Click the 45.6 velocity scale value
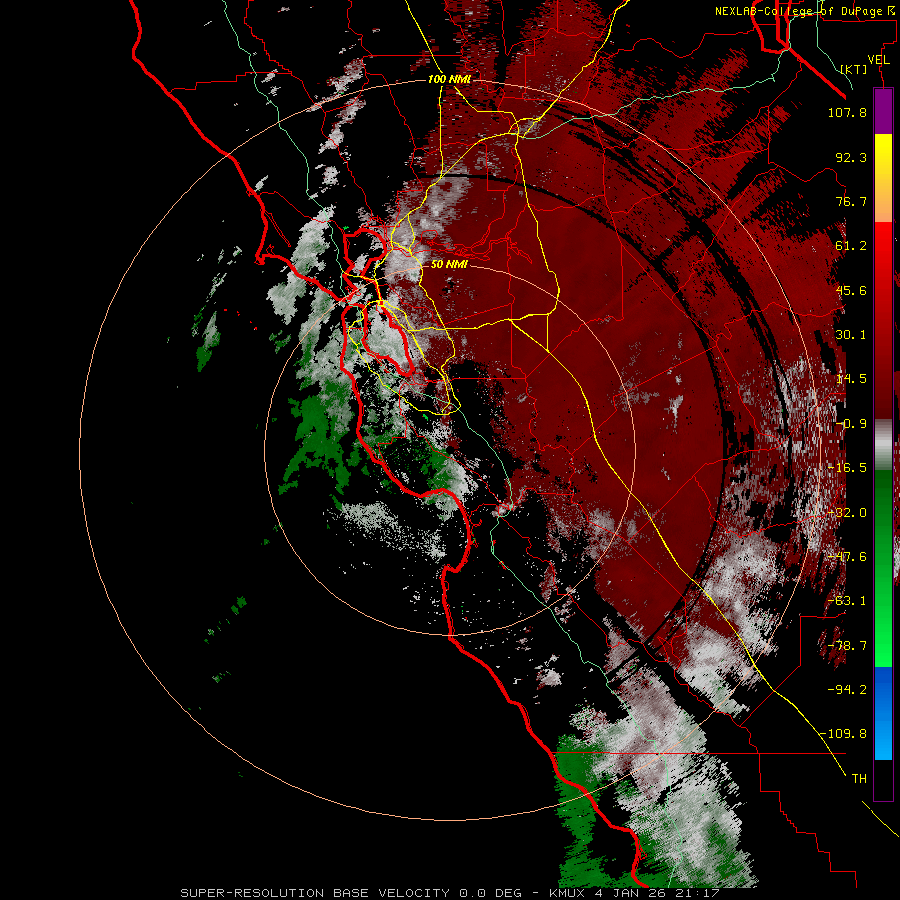The height and width of the screenshot is (900, 900). pyautogui.click(x=851, y=290)
